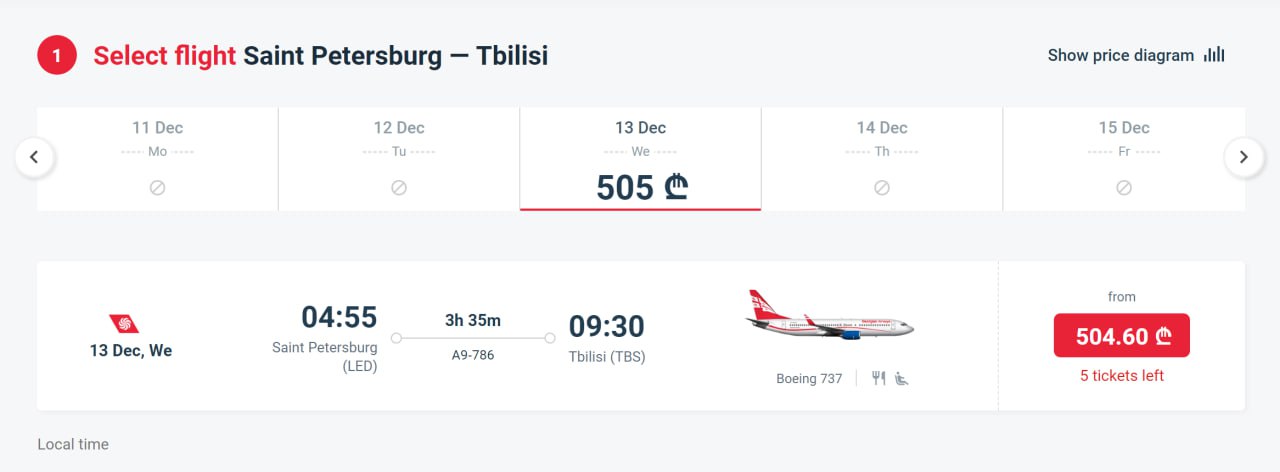Screen dimensions: 1280x472
Task: Click the seat comfort icon
Action: [x=902, y=378]
